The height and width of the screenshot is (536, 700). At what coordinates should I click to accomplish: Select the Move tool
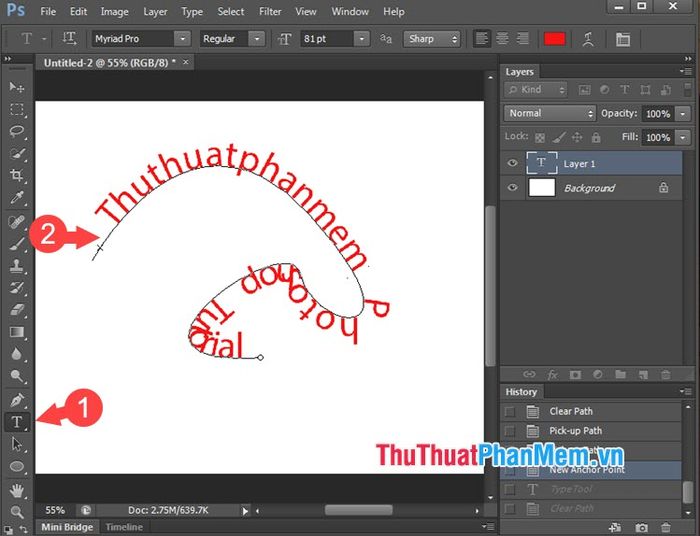(x=17, y=87)
